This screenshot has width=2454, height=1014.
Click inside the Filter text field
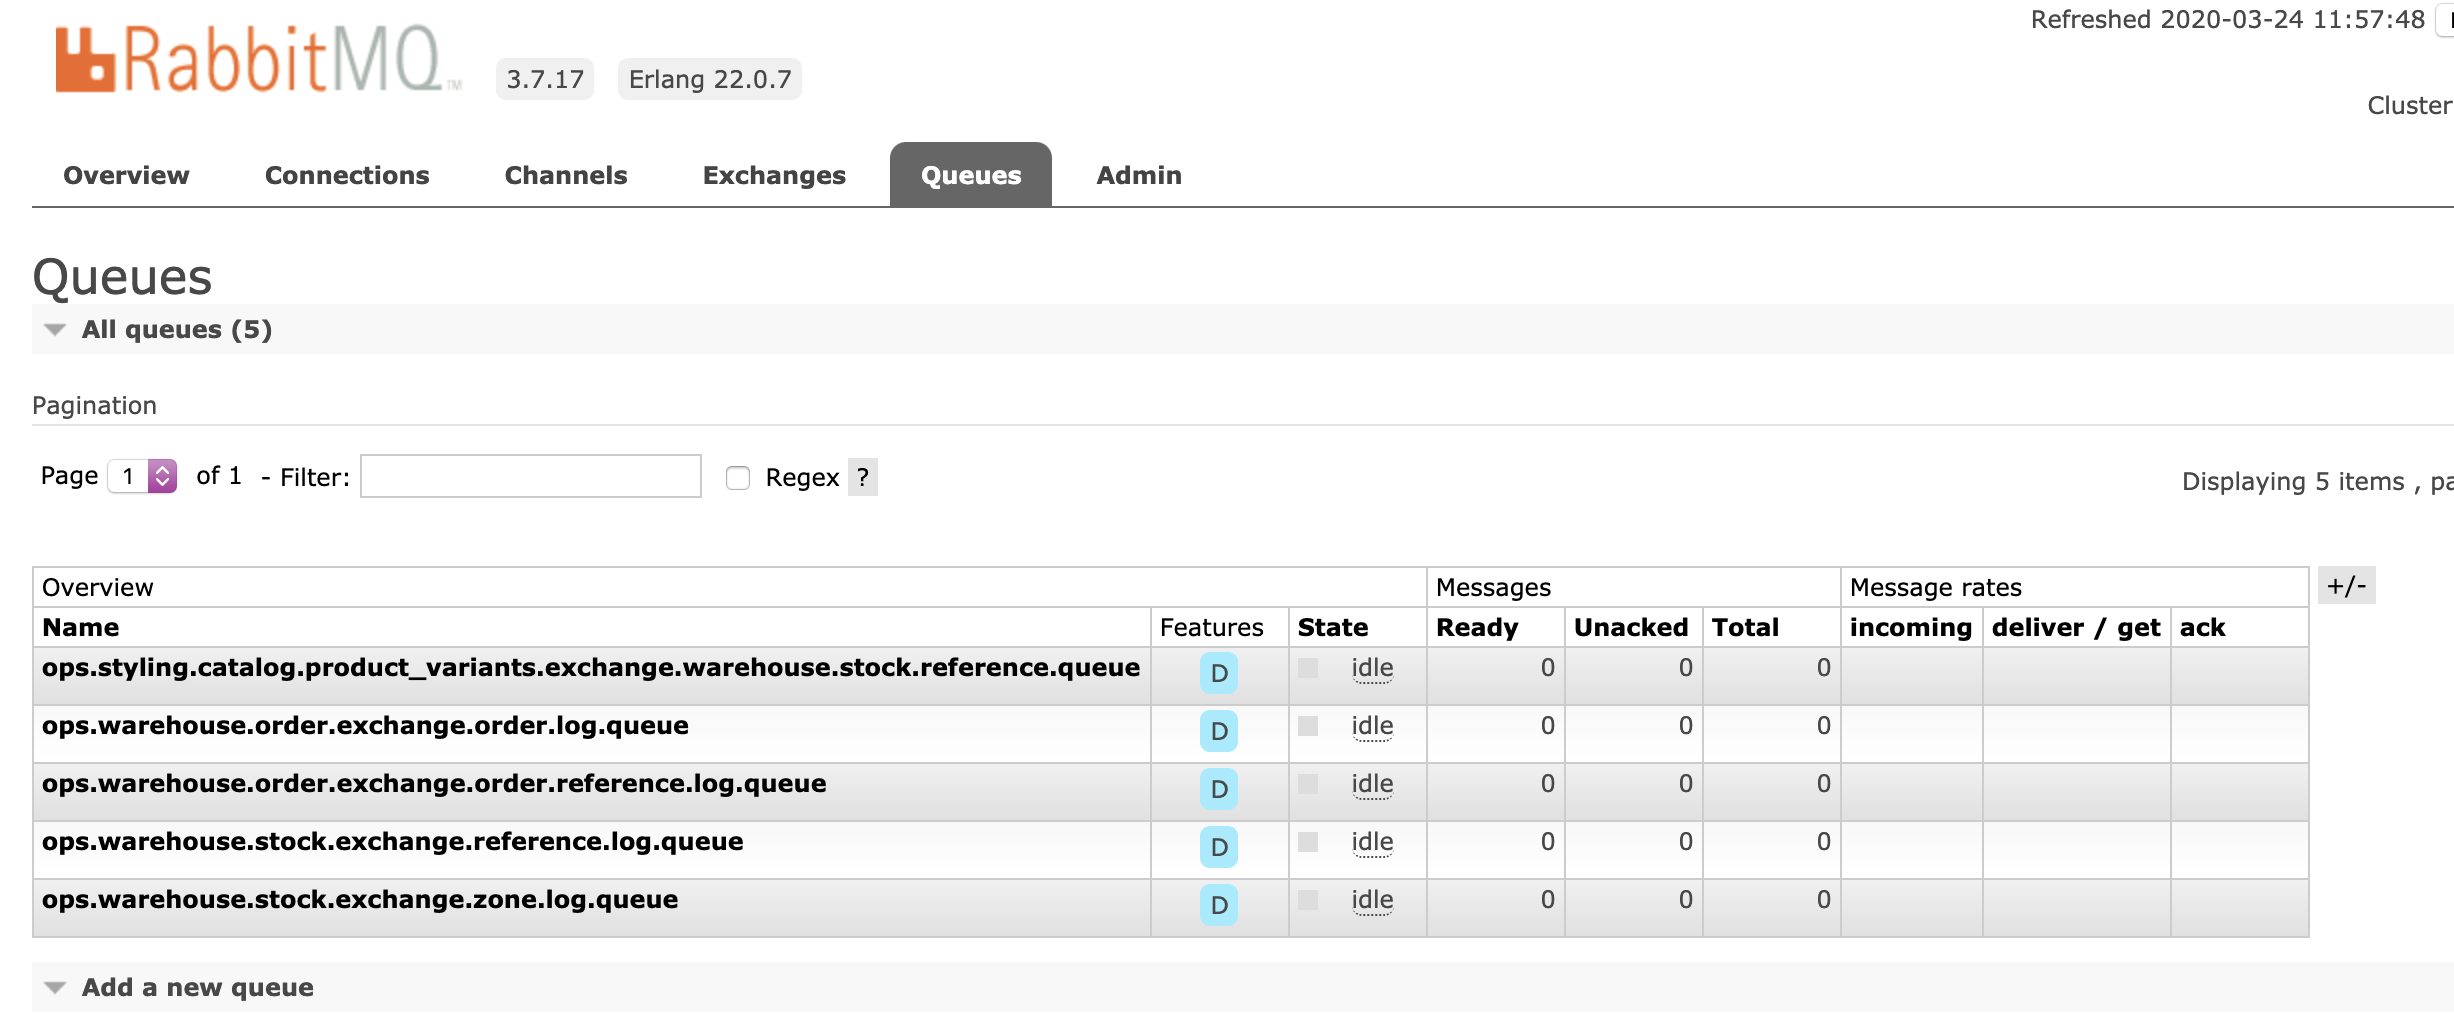coord(530,477)
